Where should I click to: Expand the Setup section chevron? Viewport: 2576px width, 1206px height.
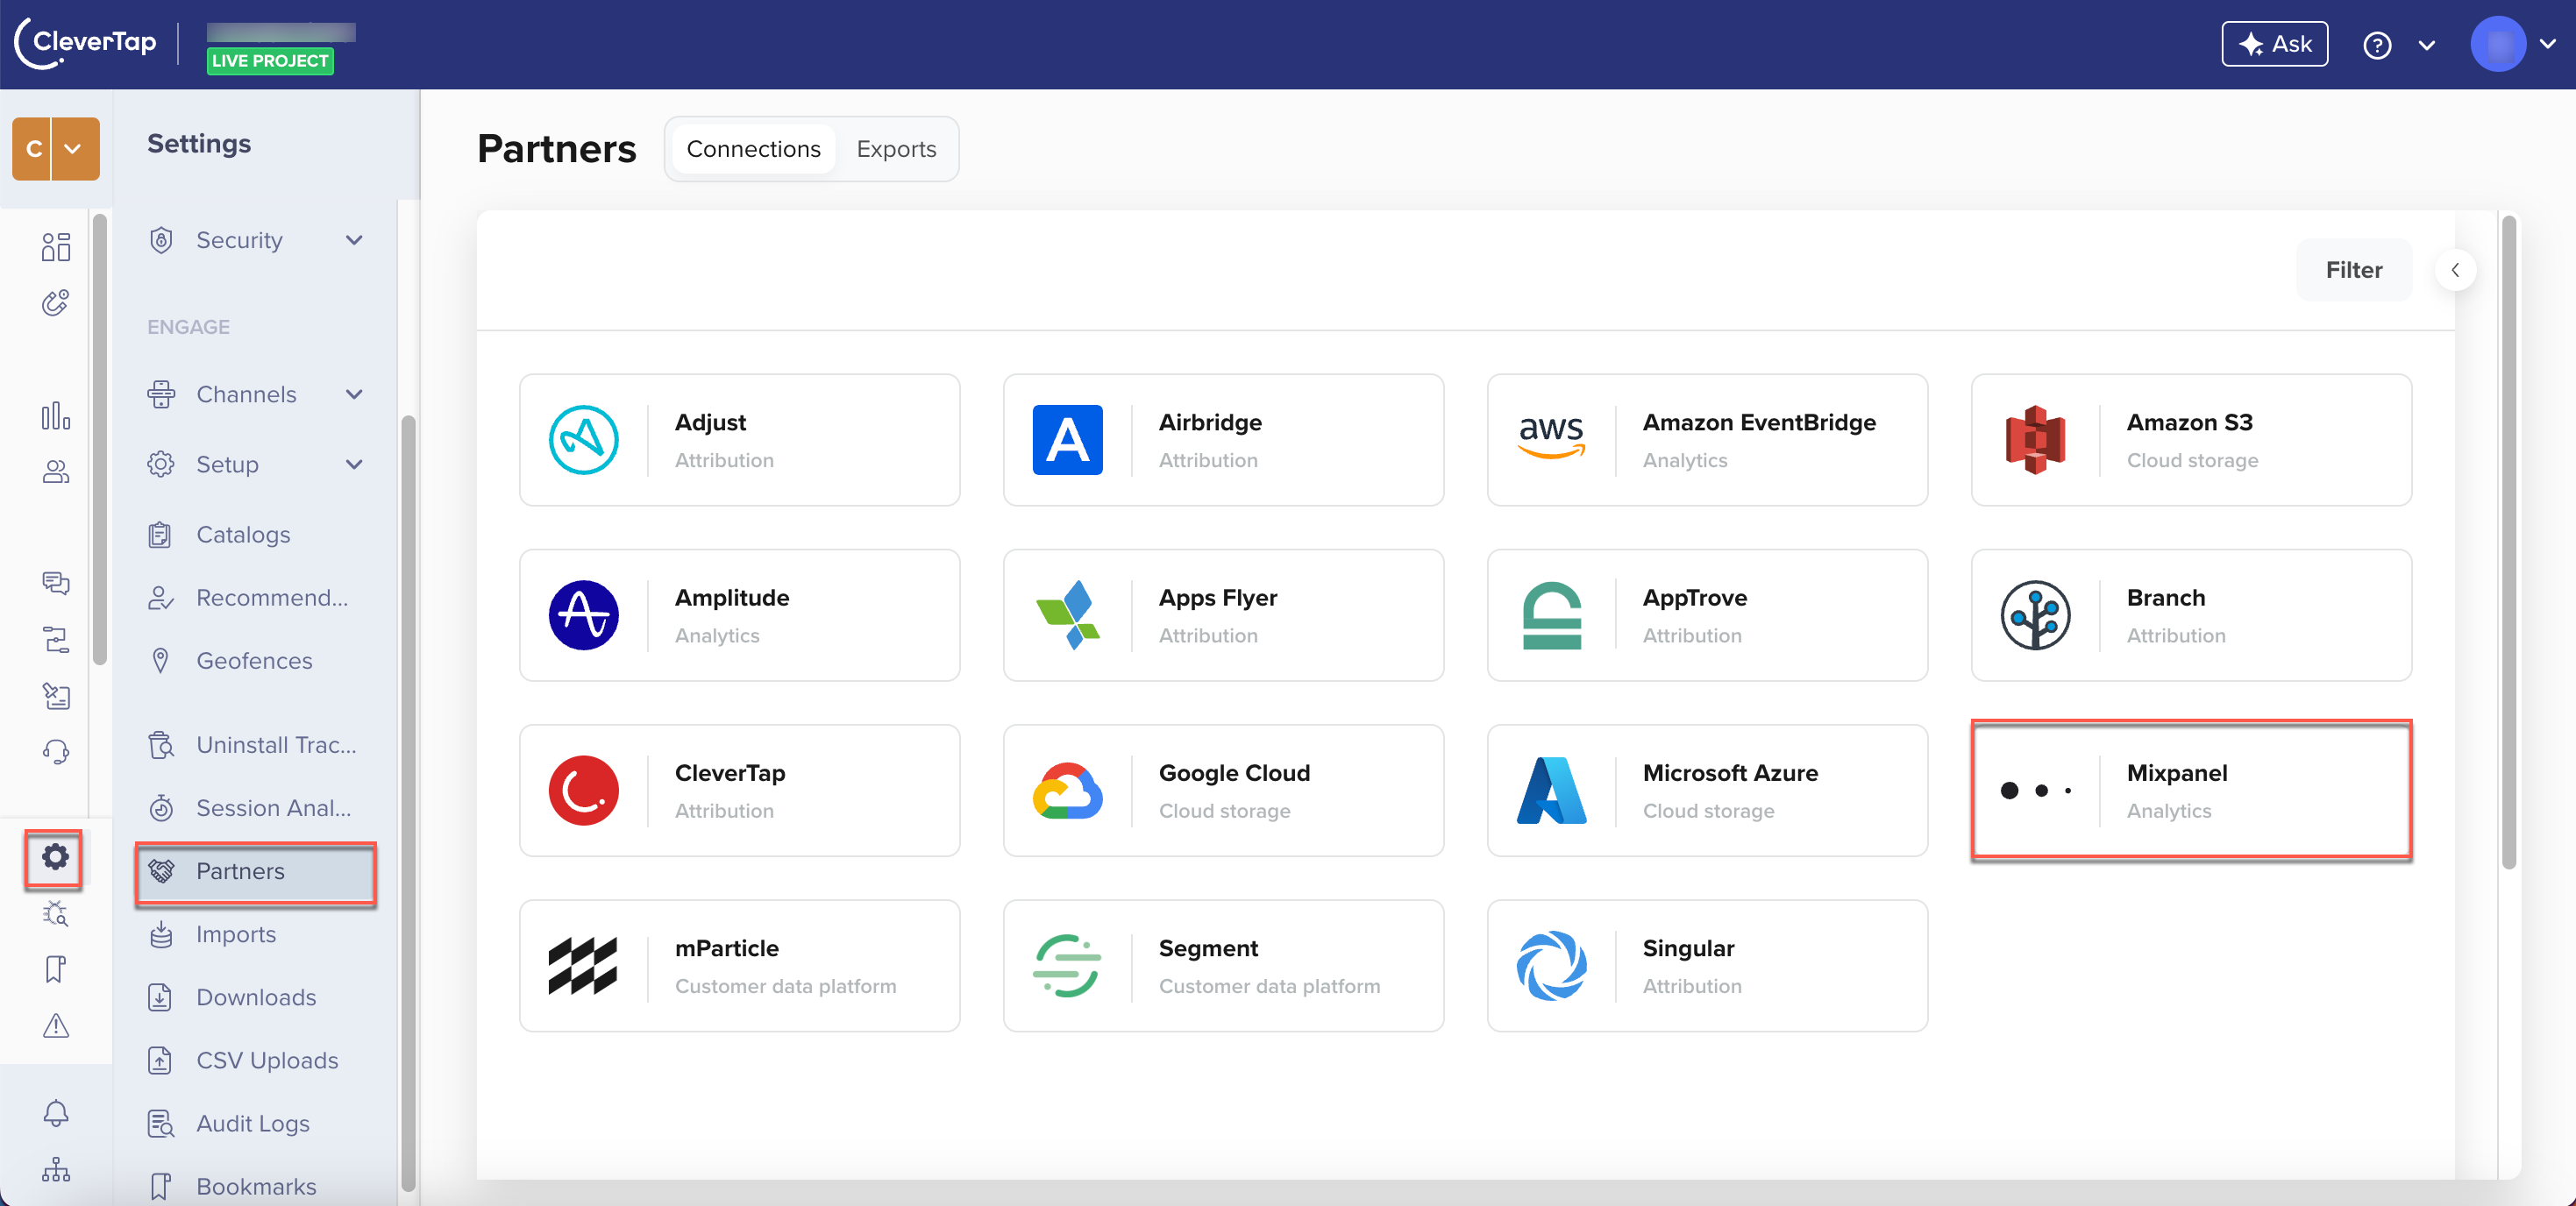click(x=354, y=464)
